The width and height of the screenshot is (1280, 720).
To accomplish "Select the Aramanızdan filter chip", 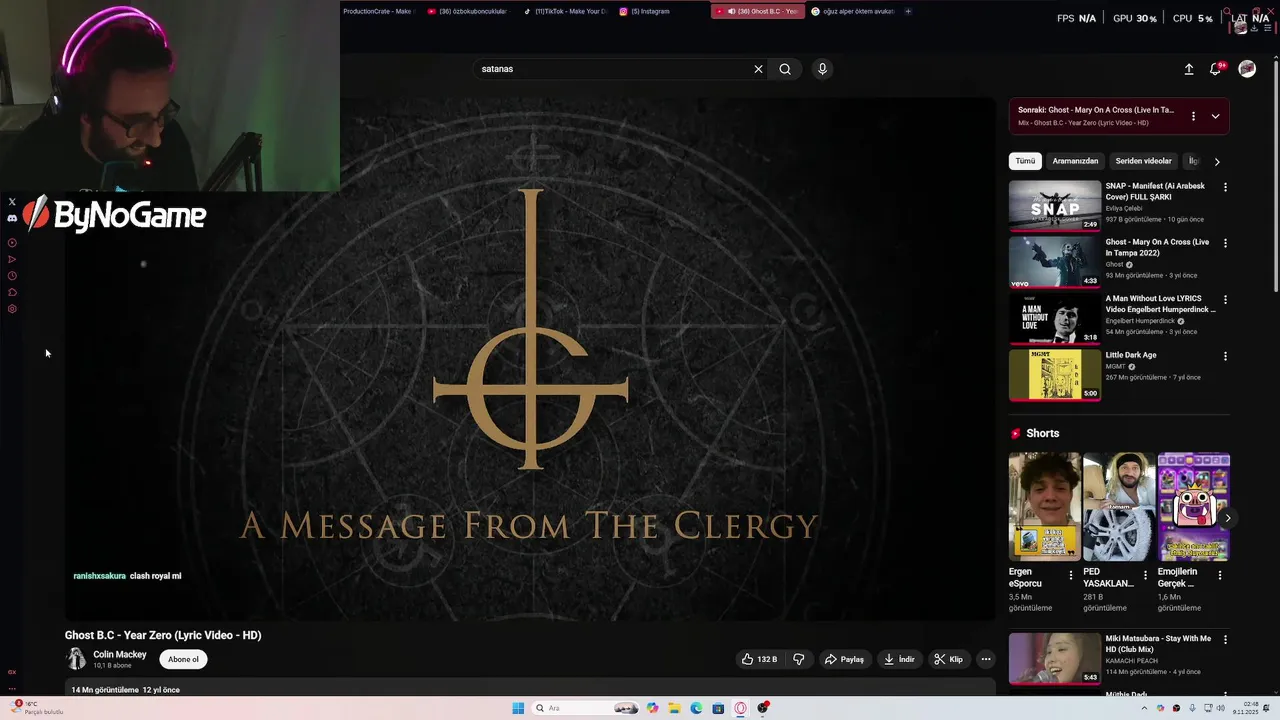I will [1075, 161].
